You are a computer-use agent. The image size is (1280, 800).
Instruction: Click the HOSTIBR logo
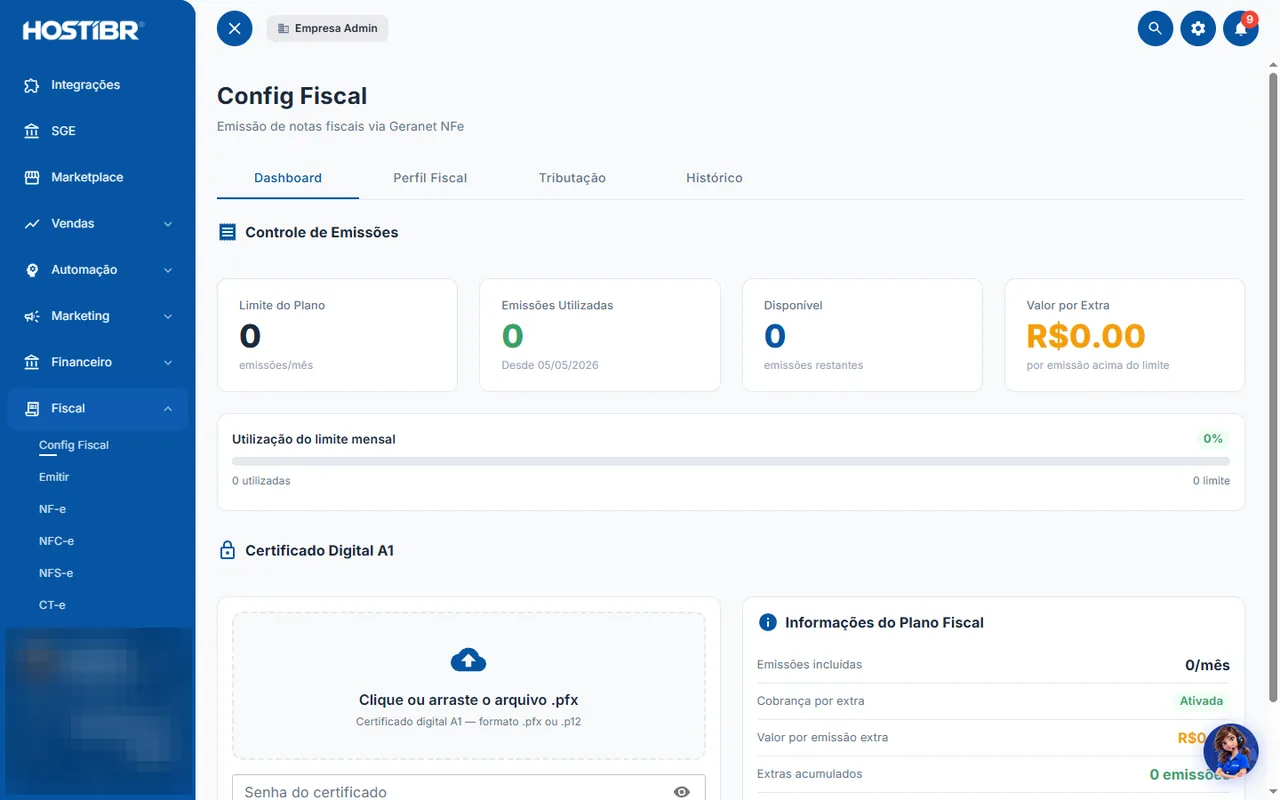83,30
